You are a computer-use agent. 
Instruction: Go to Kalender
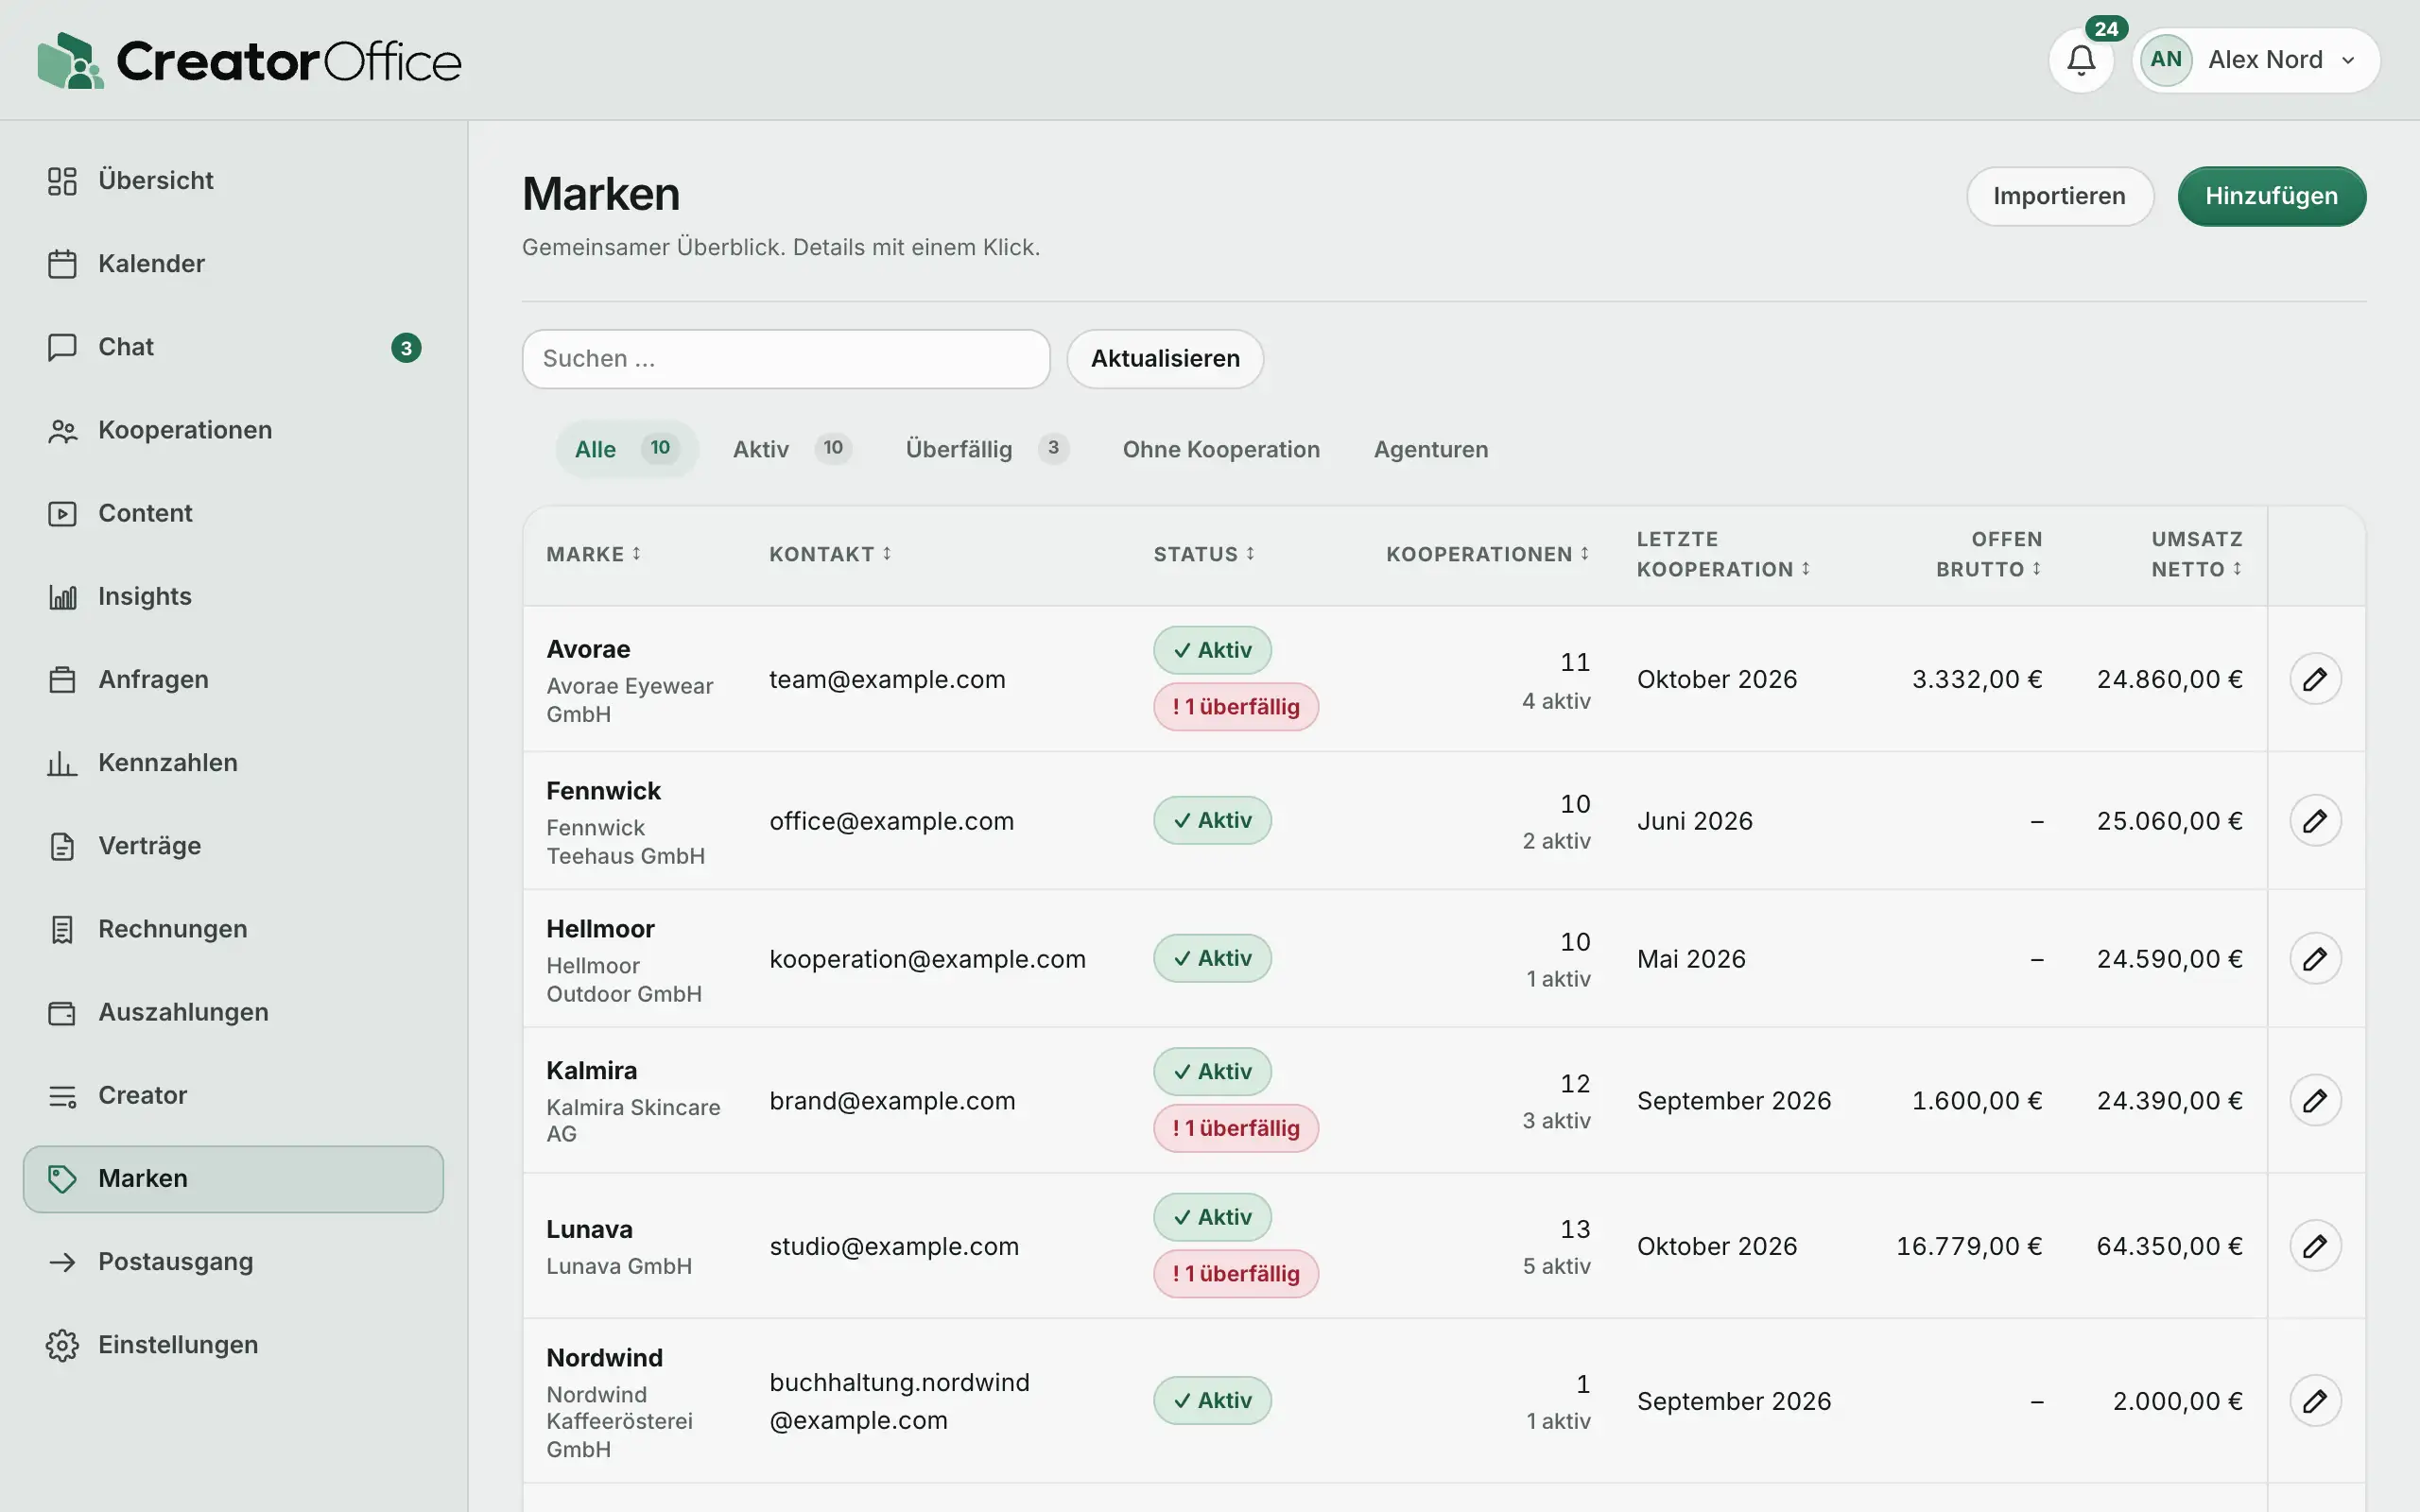pyautogui.click(x=233, y=264)
